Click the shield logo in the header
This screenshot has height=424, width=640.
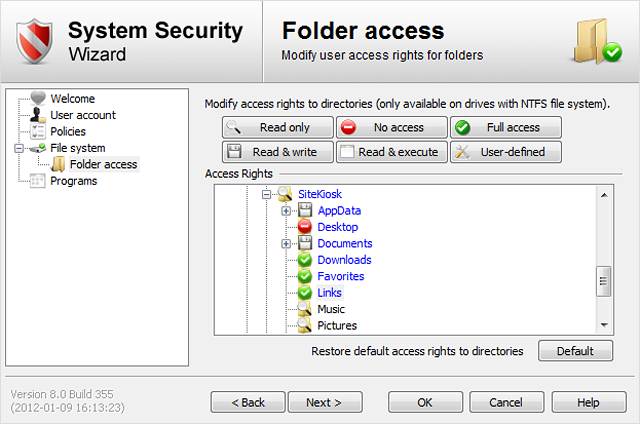pos(38,40)
